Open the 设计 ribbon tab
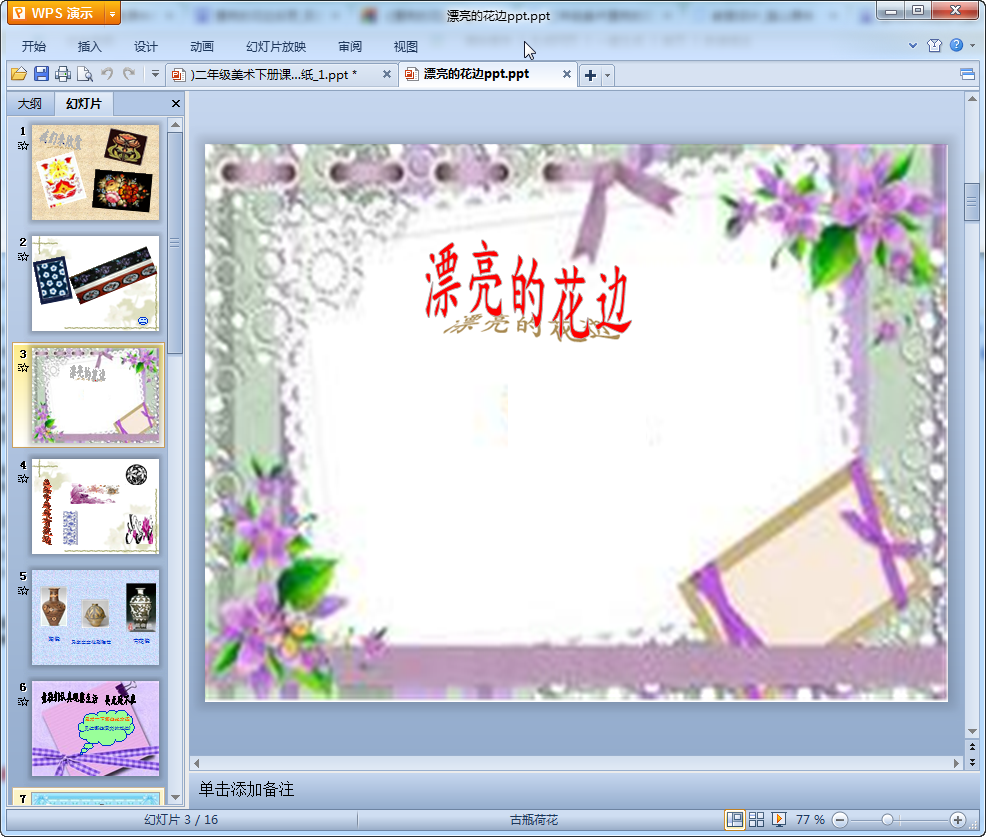Image resolution: width=986 pixels, height=837 pixels. [145, 47]
